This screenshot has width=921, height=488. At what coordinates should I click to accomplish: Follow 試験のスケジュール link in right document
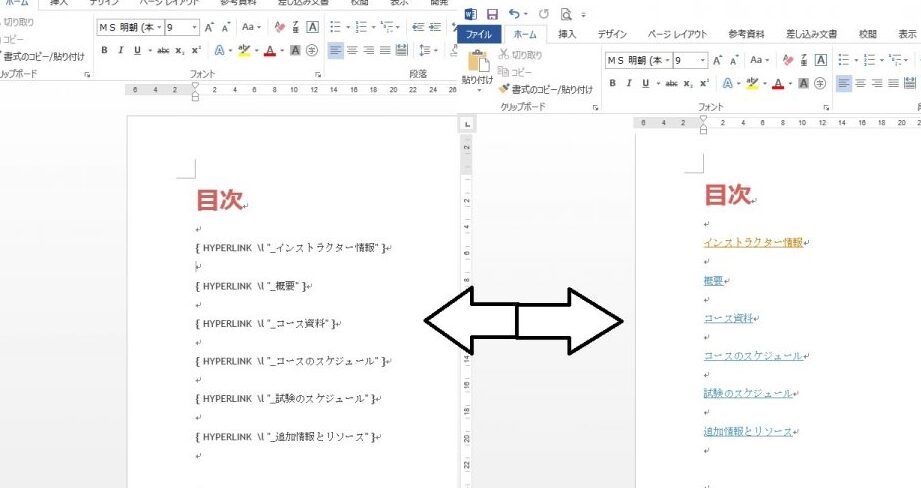pos(748,393)
